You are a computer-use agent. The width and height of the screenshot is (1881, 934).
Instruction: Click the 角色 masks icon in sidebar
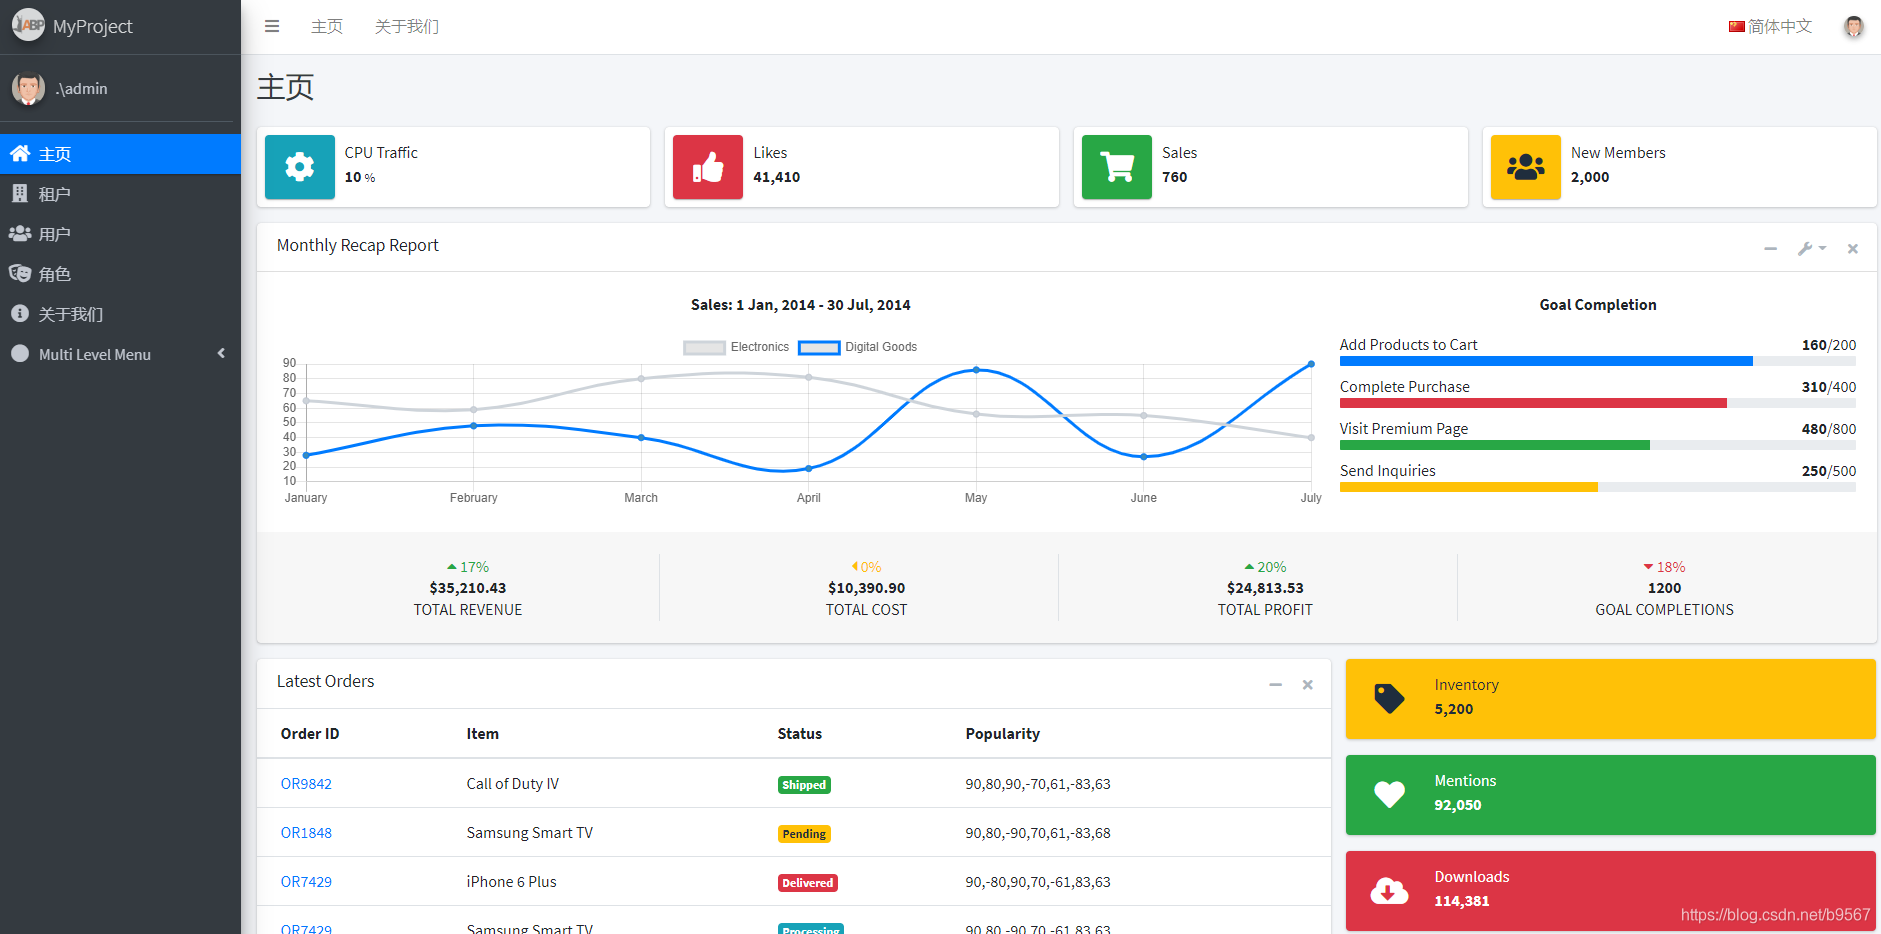20,273
